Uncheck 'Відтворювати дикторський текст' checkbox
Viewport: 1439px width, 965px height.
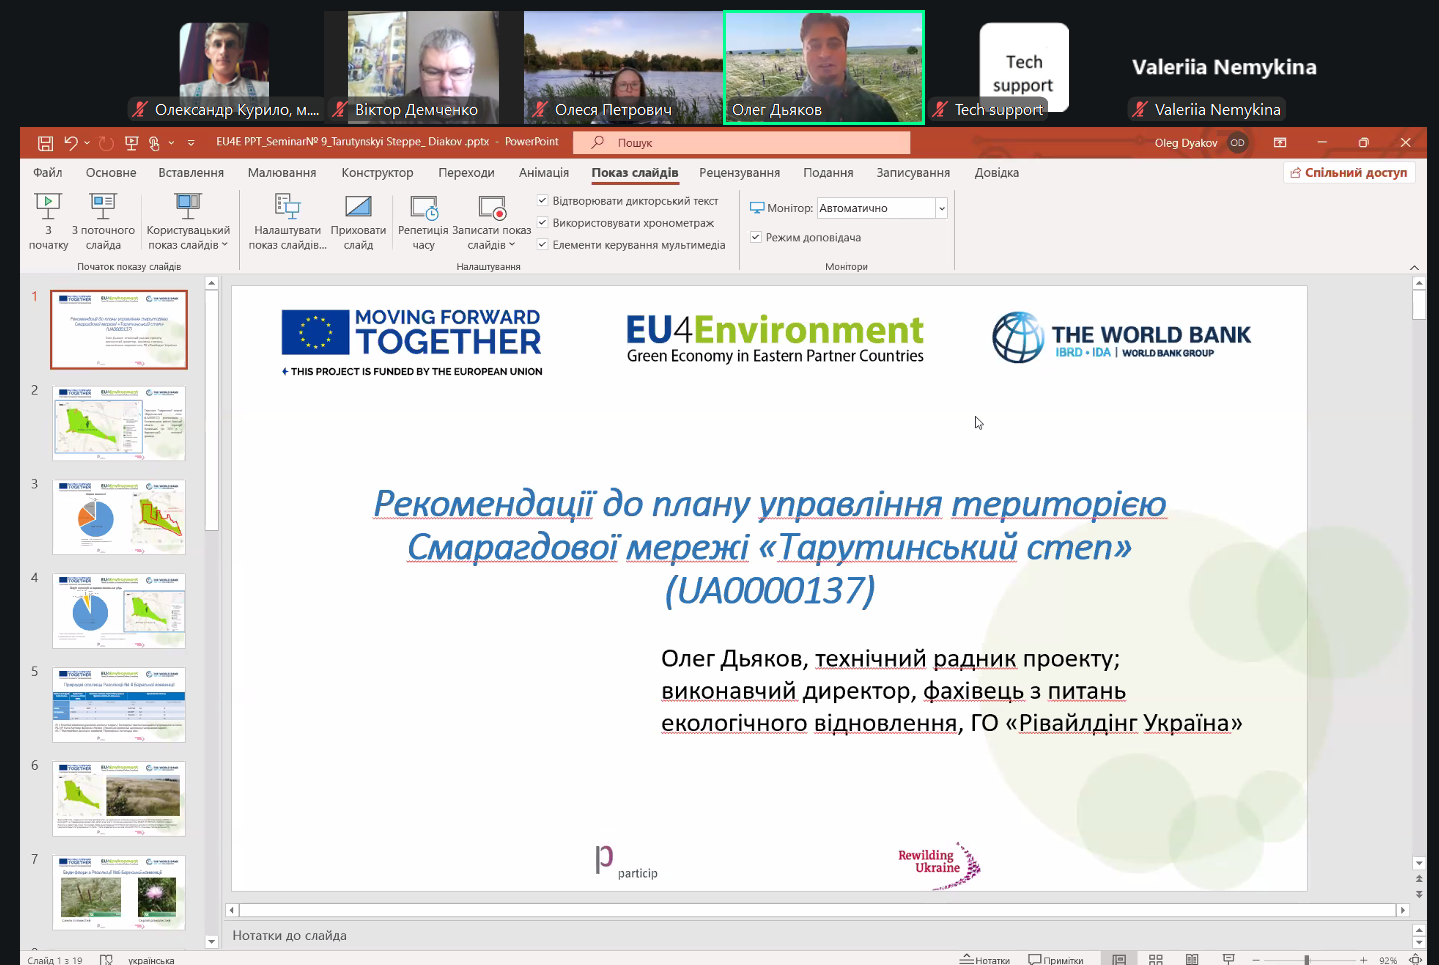543,201
